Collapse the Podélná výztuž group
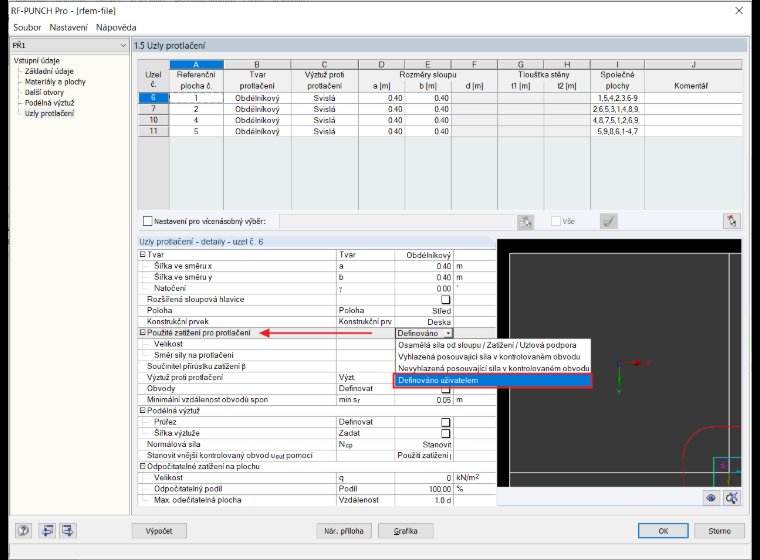 click(x=142, y=411)
